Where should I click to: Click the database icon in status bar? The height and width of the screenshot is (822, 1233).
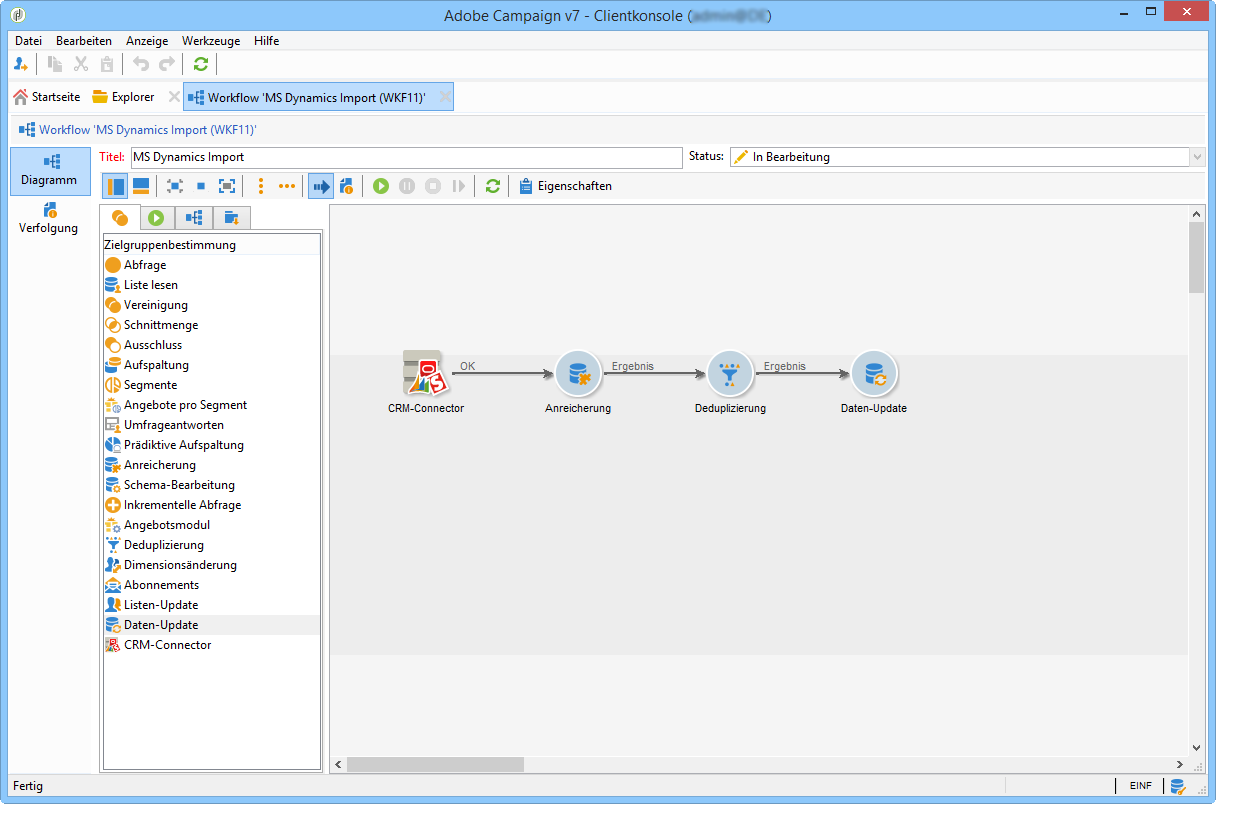tap(1177, 786)
